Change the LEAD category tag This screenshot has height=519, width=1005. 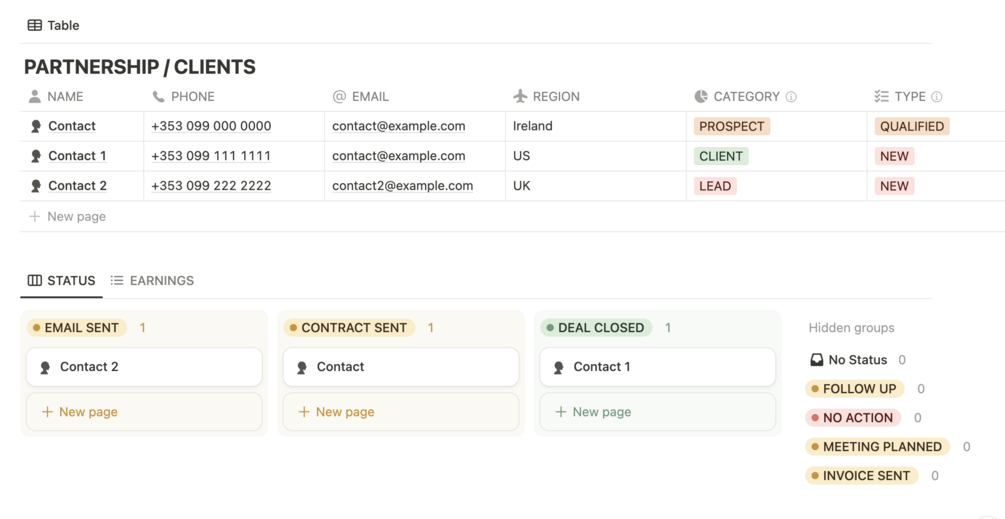[715, 186]
